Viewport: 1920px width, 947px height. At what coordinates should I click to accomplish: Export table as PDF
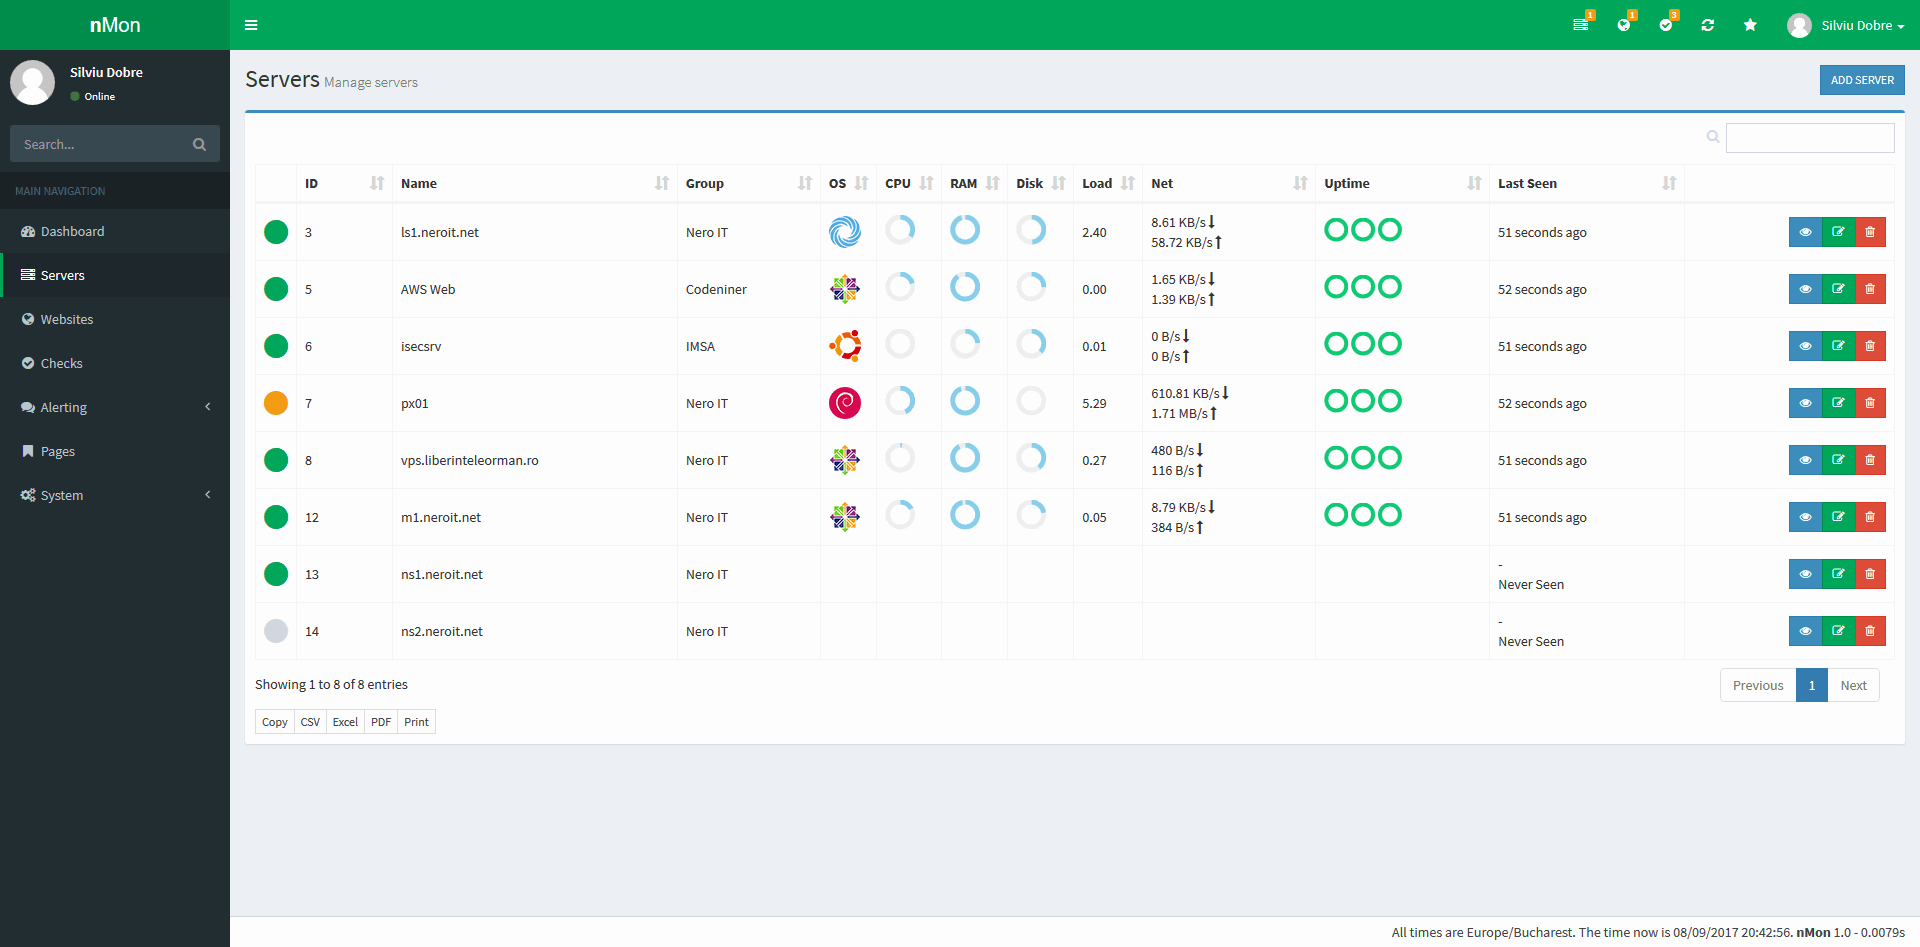(381, 722)
